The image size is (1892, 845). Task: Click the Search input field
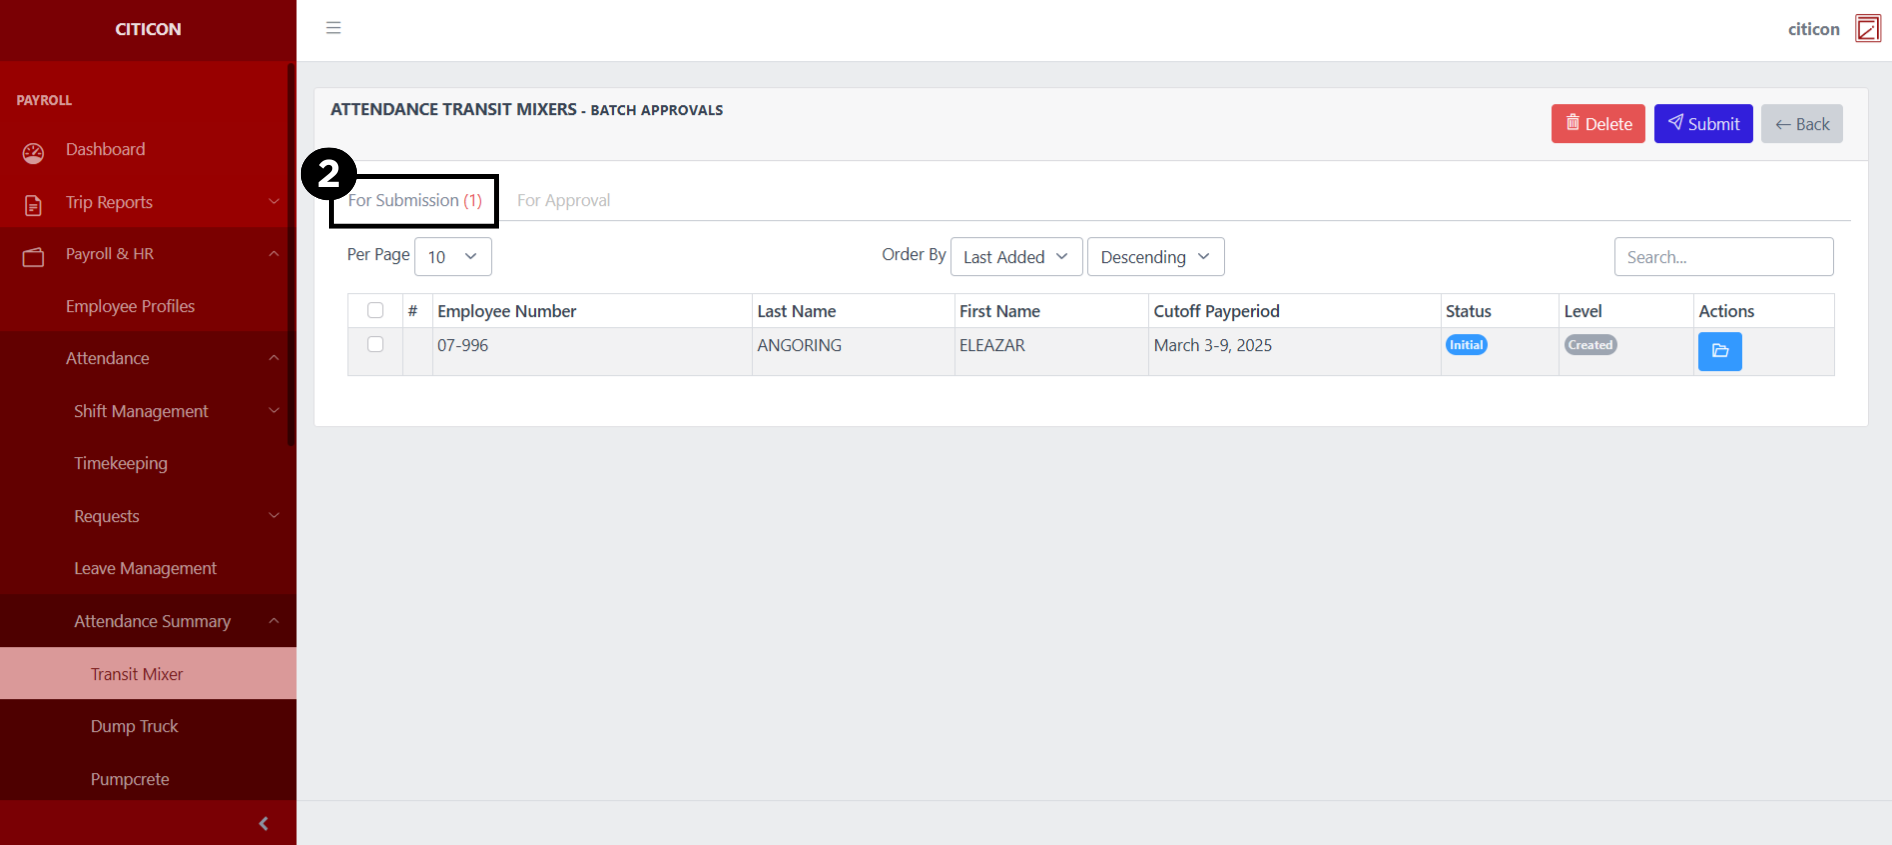click(1723, 257)
